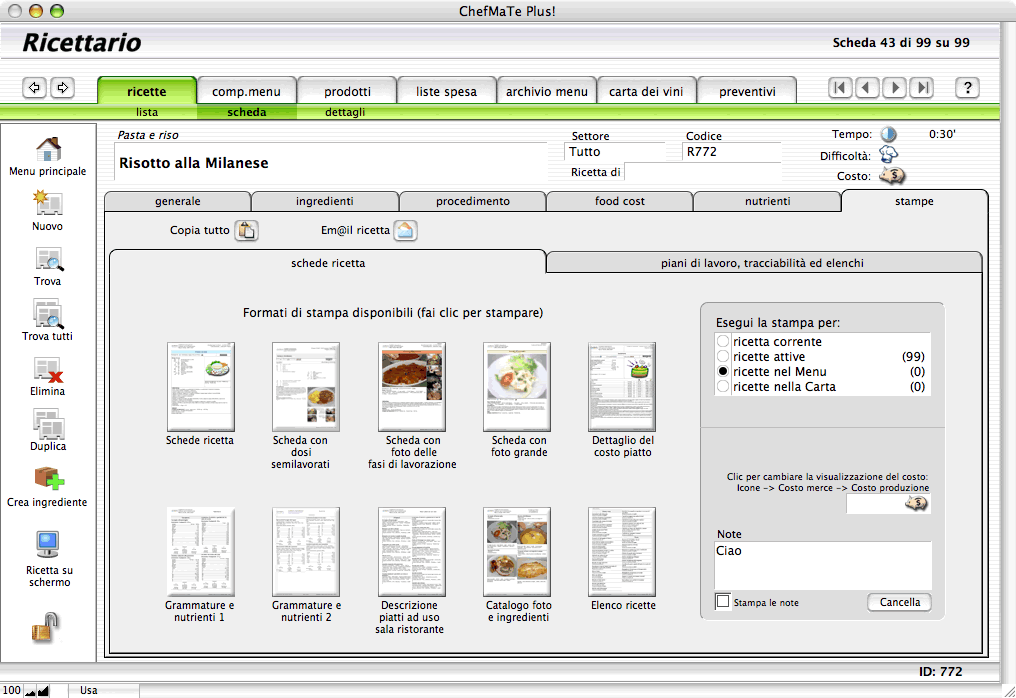Open help with the question mark button

point(967,87)
